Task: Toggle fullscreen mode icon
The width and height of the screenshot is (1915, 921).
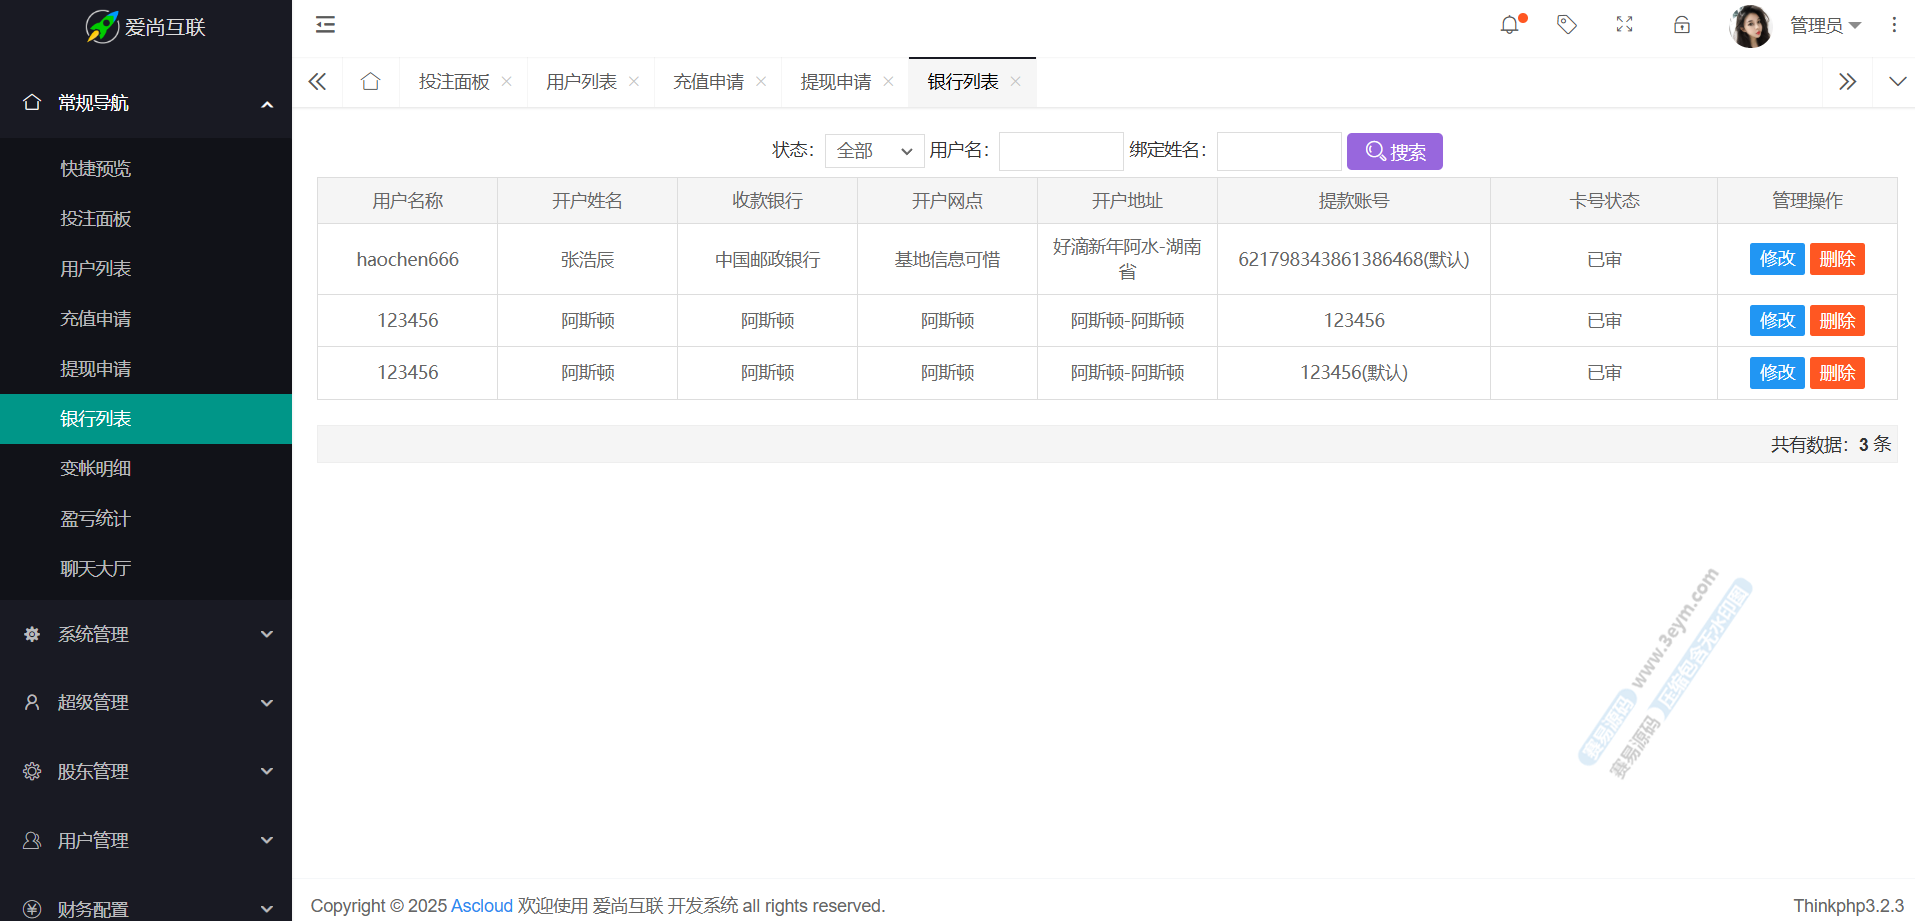Action: point(1624,25)
